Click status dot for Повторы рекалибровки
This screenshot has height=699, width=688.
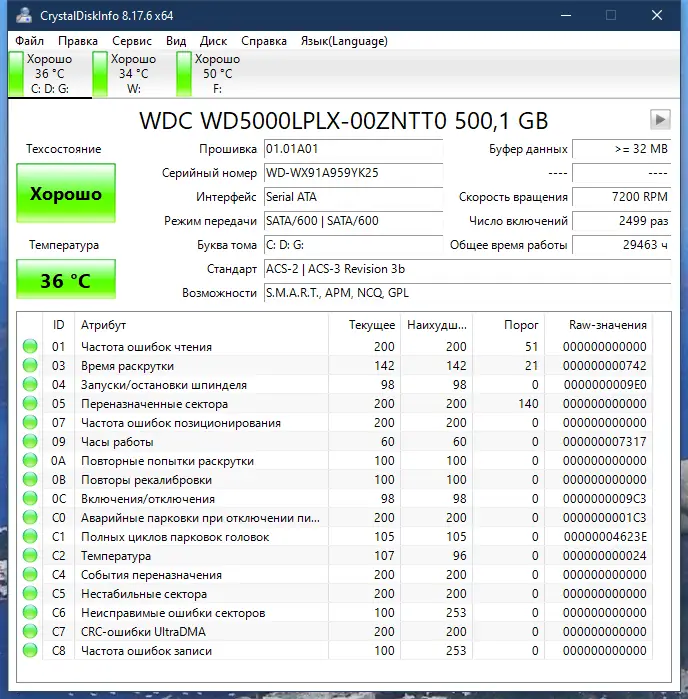pyautogui.click(x=30, y=480)
